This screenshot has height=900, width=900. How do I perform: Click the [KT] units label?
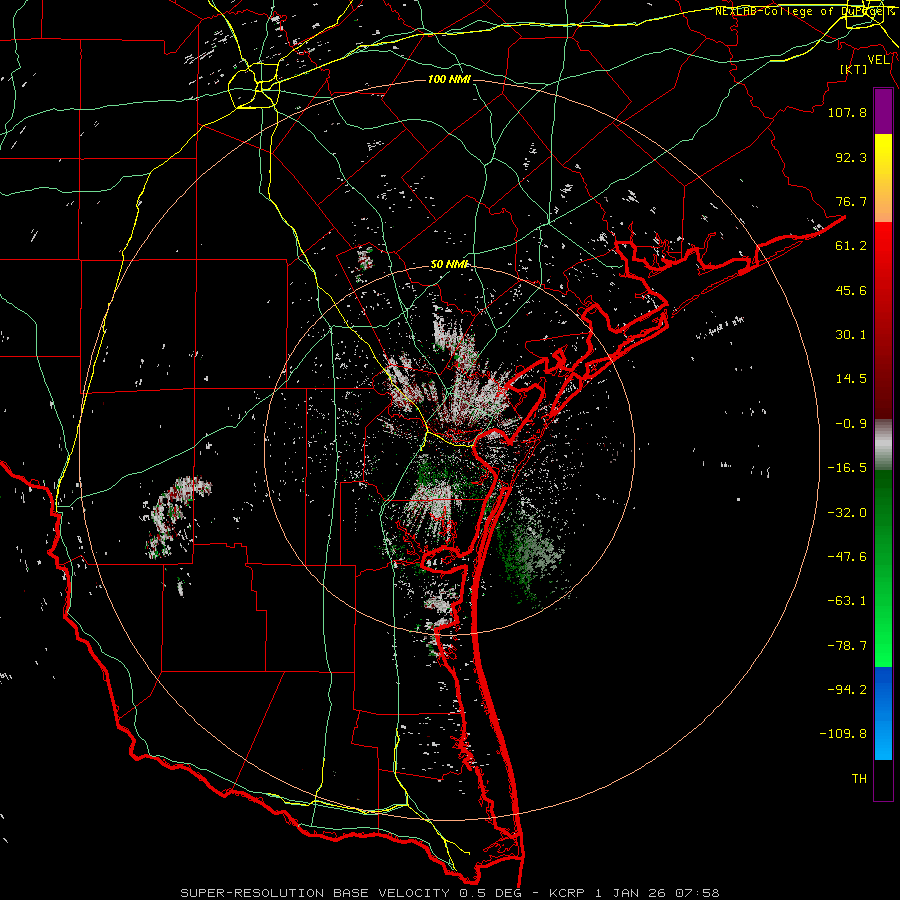coord(854,69)
